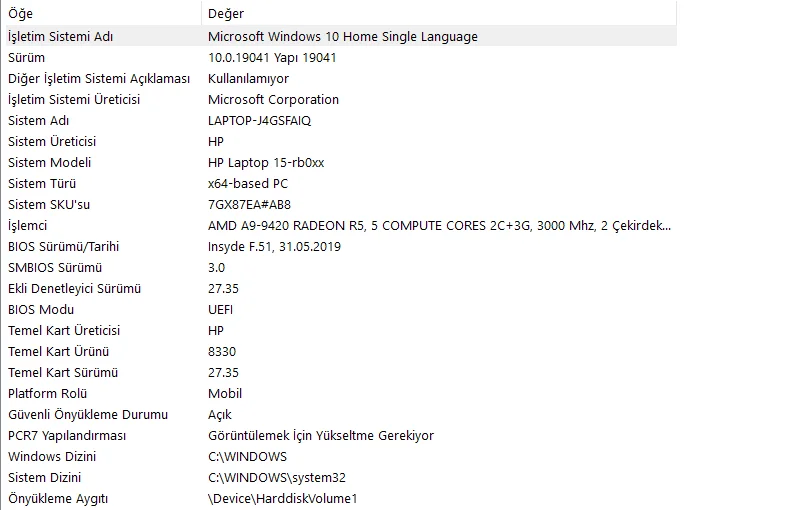Select the İşlemci row
The width and height of the screenshot is (812, 510).
[28, 225]
